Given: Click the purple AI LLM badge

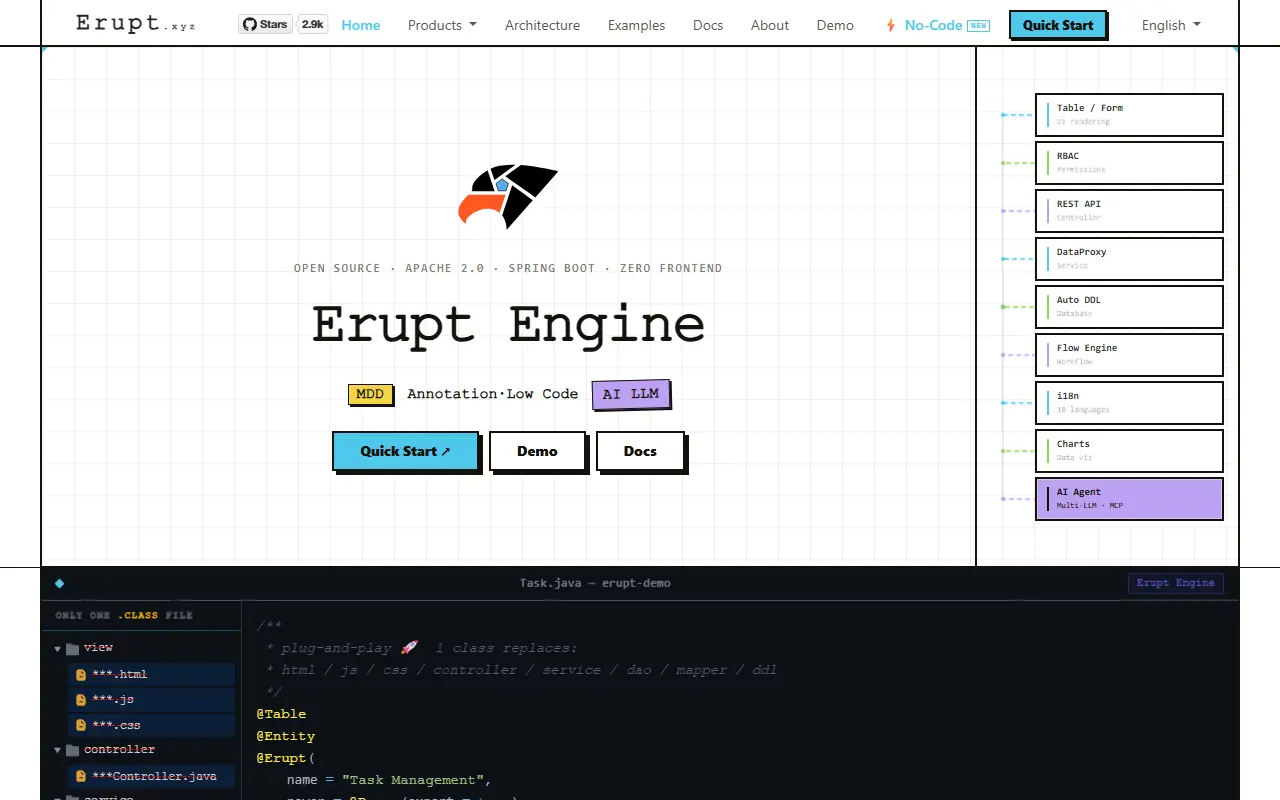Looking at the screenshot, I should coord(631,394).
